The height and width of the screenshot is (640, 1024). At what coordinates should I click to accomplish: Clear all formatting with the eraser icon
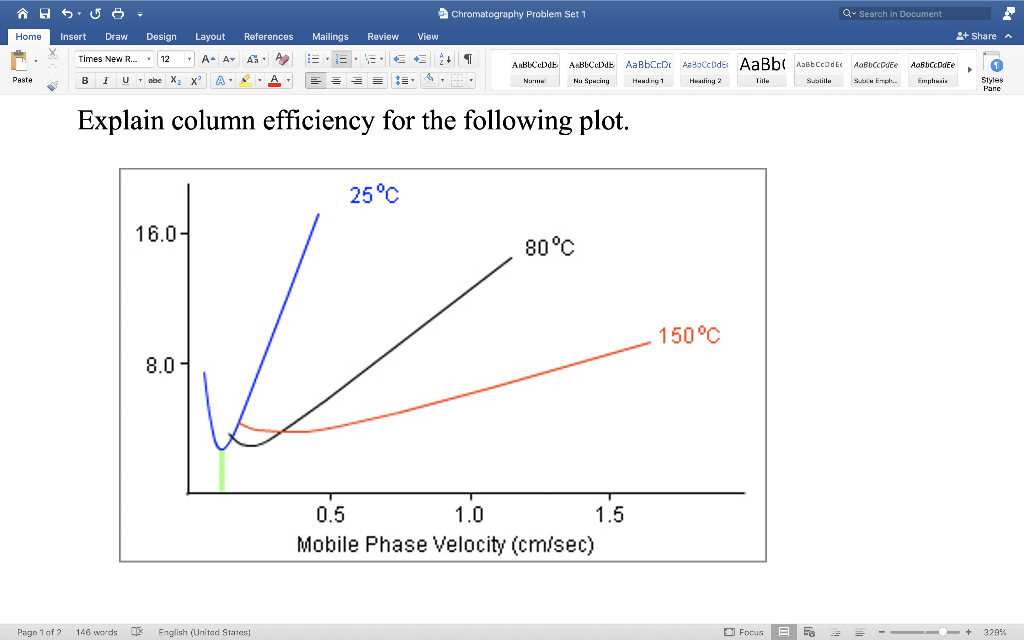(282, 59)
